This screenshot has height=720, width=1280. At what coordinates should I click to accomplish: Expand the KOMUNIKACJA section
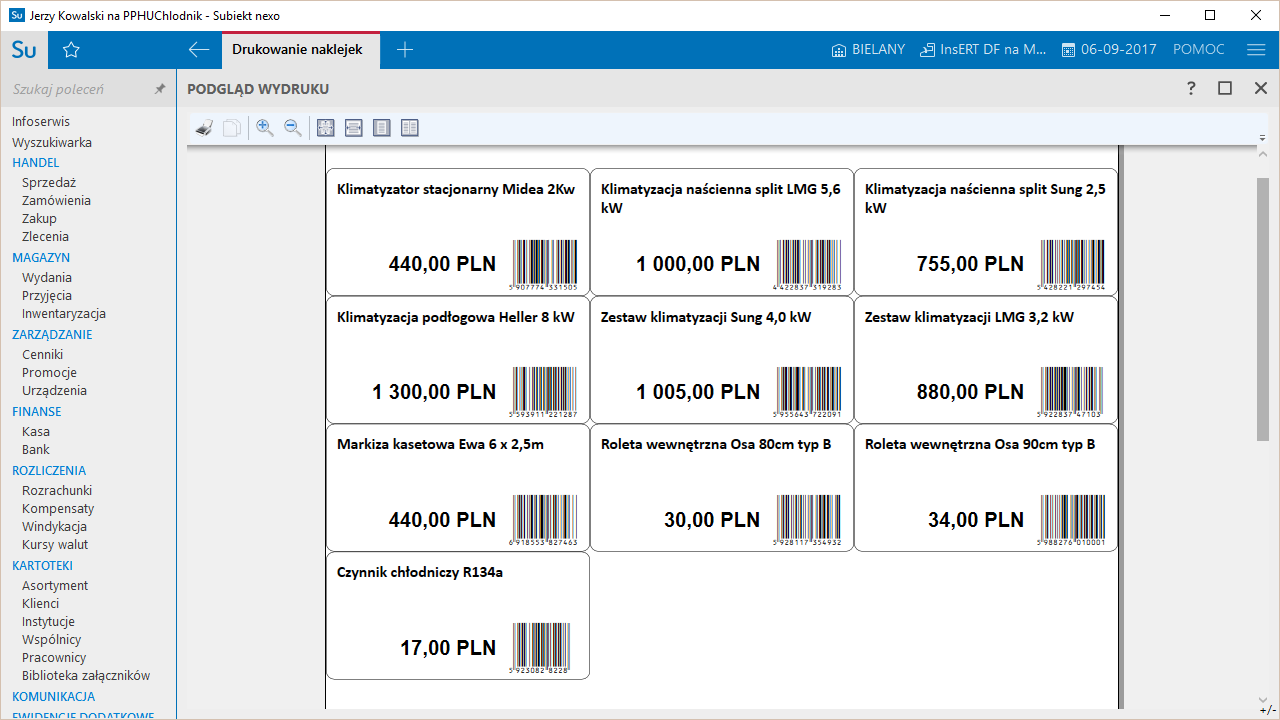[53, 697]
